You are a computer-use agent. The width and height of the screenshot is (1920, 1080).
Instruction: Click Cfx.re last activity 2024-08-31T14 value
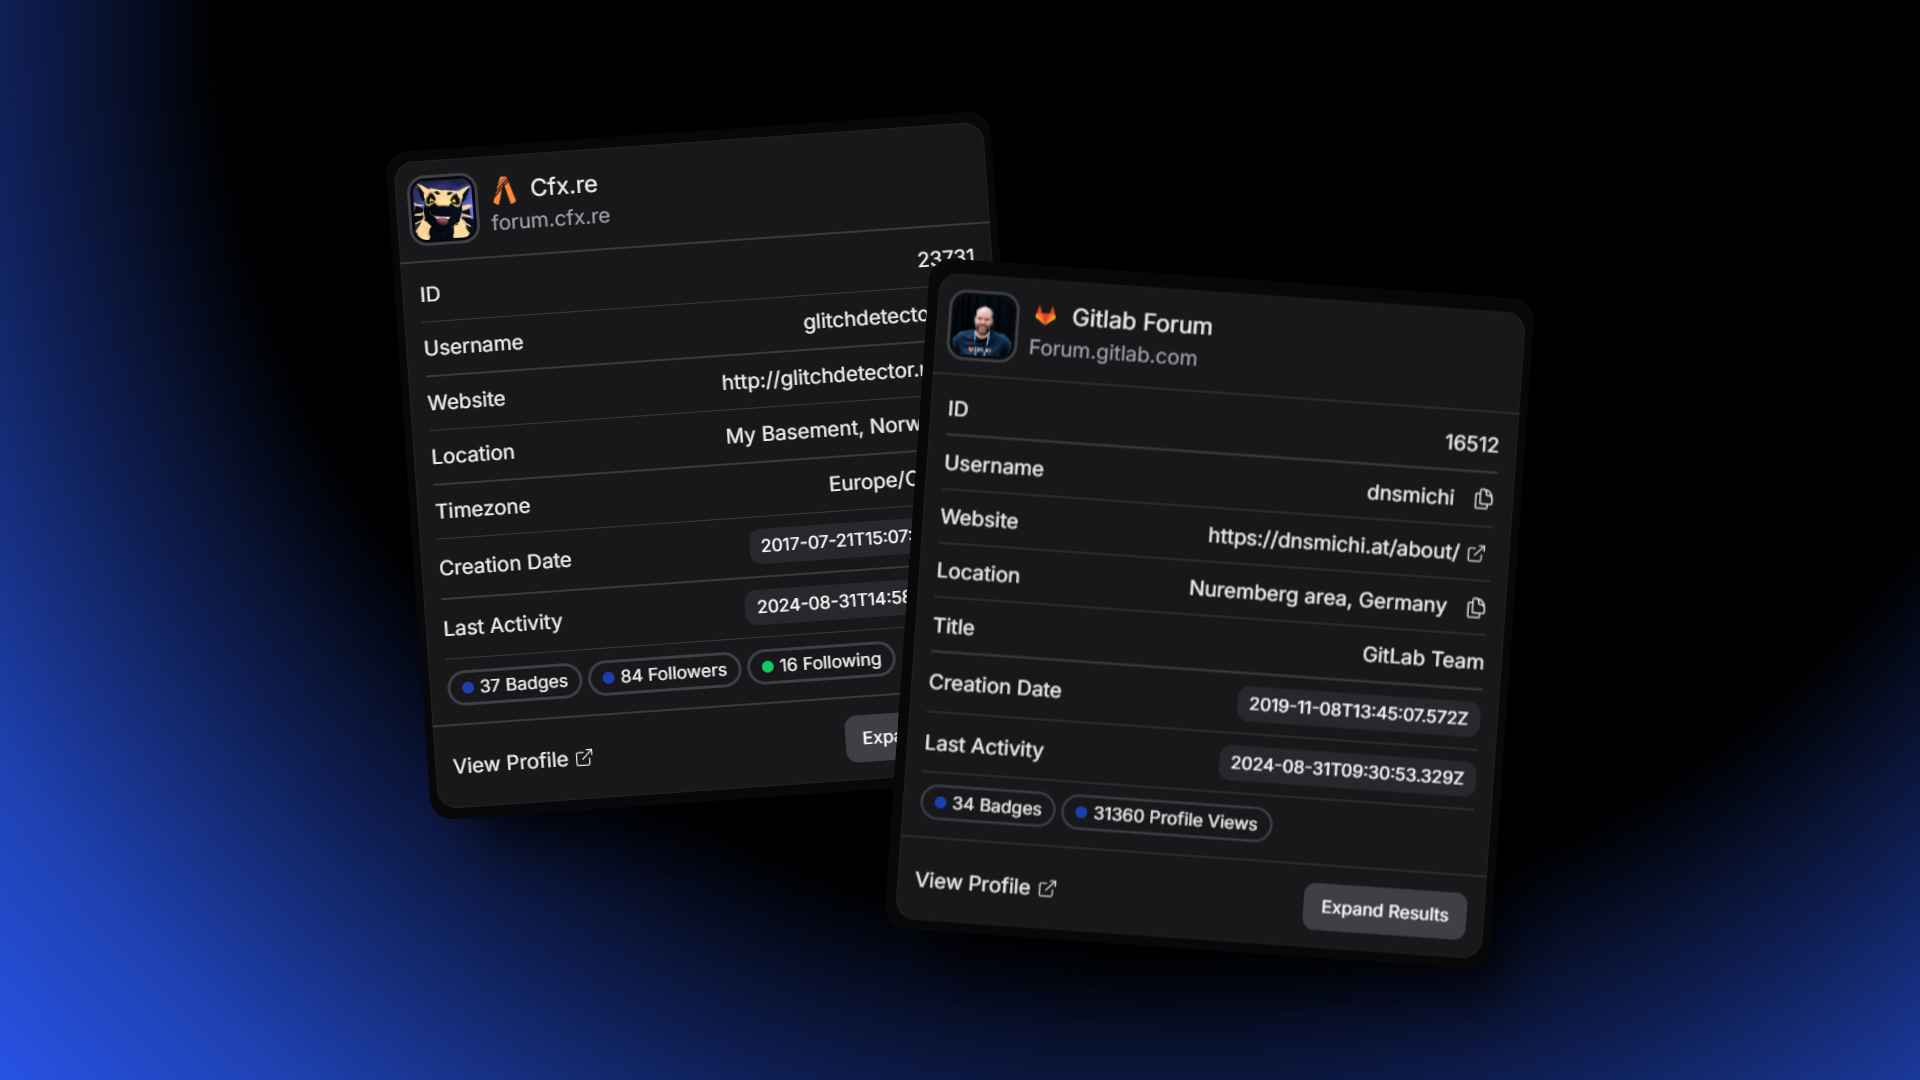coord(829,602)
